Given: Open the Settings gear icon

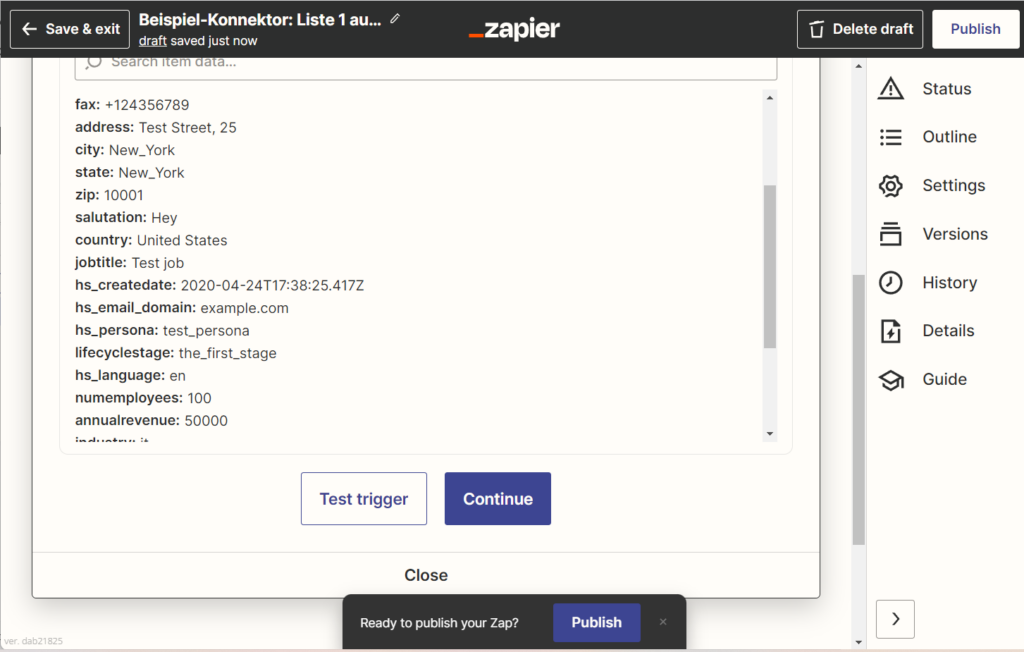Looking at the screenshot, I should (891, 186).
